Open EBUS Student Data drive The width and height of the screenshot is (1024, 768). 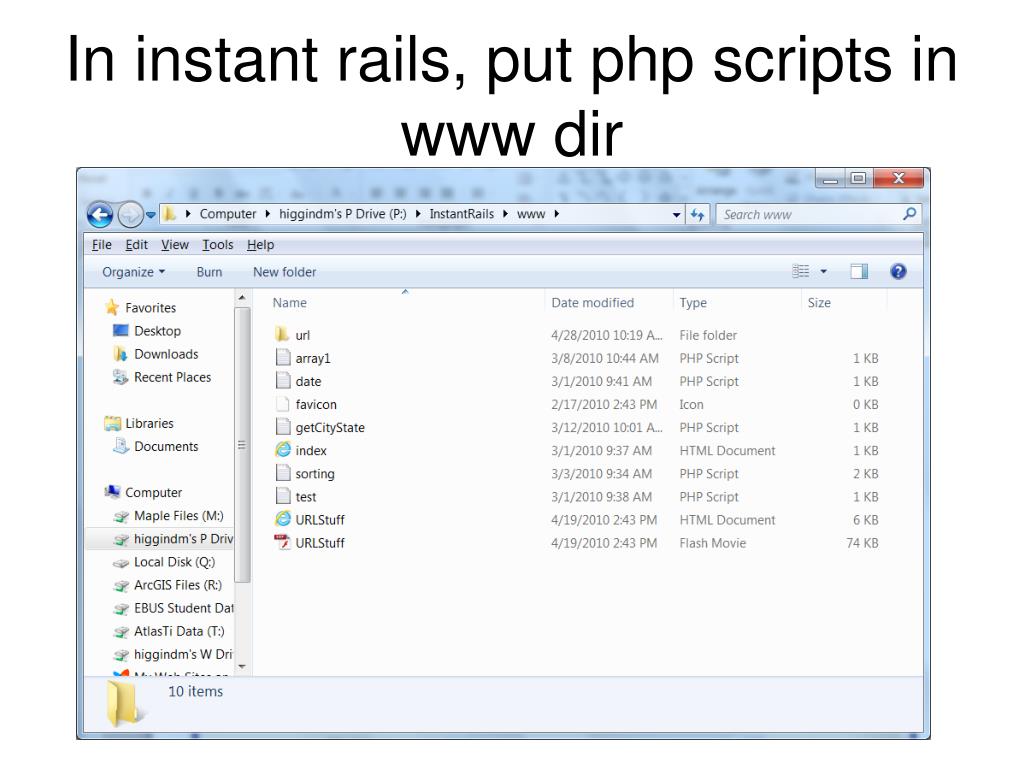coord(184,608)
